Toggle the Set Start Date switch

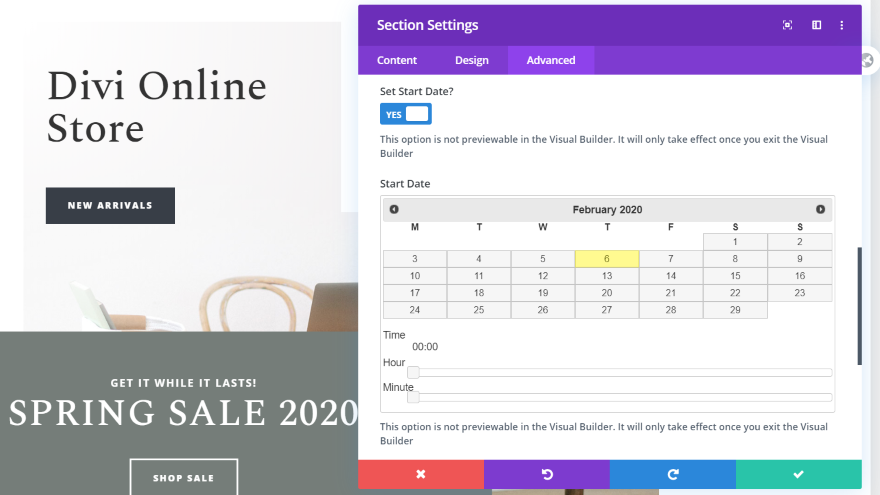pyautogui.click(x=405, y=114)
